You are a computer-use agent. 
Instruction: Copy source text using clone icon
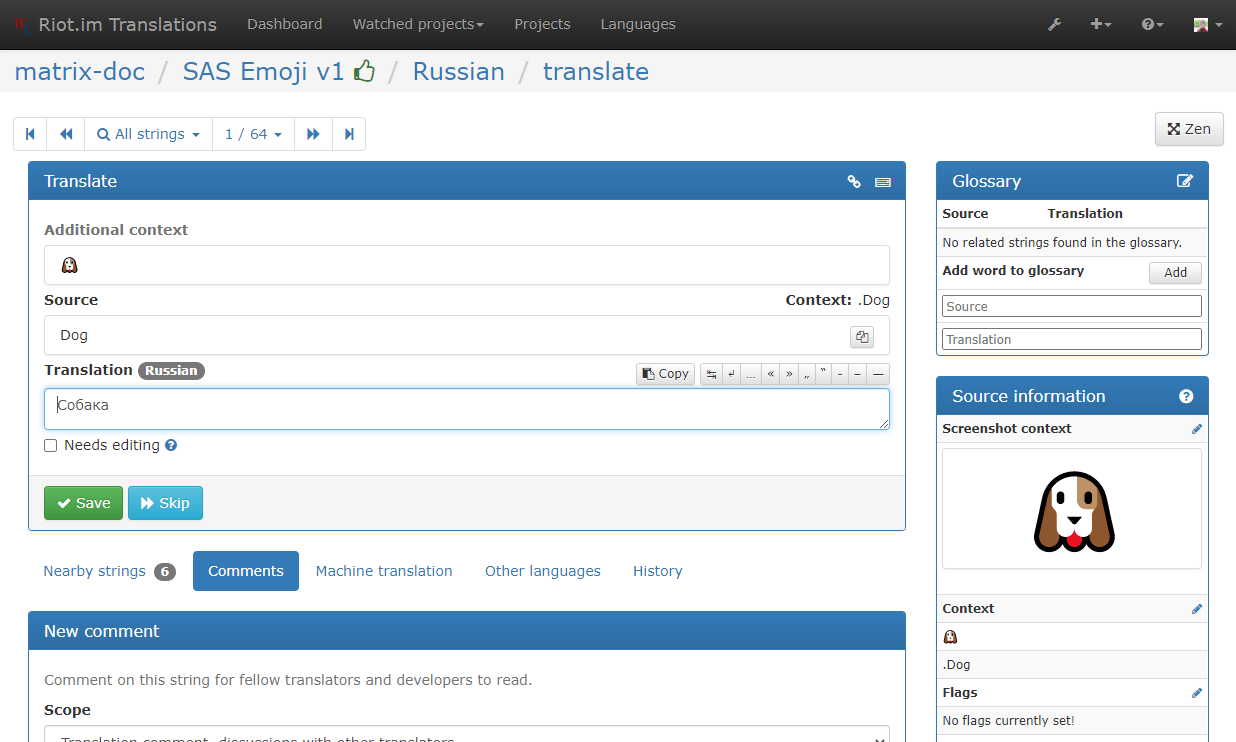pos(861,337)
